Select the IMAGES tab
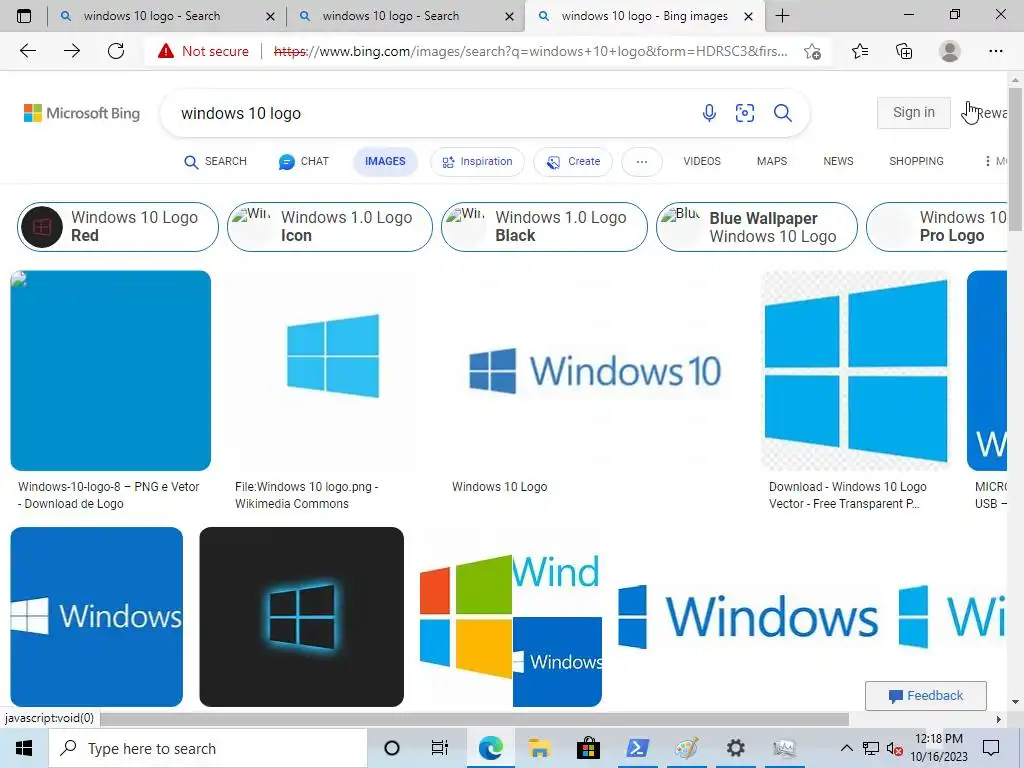This screenshot has width=1024, height=768. [385, 161]
